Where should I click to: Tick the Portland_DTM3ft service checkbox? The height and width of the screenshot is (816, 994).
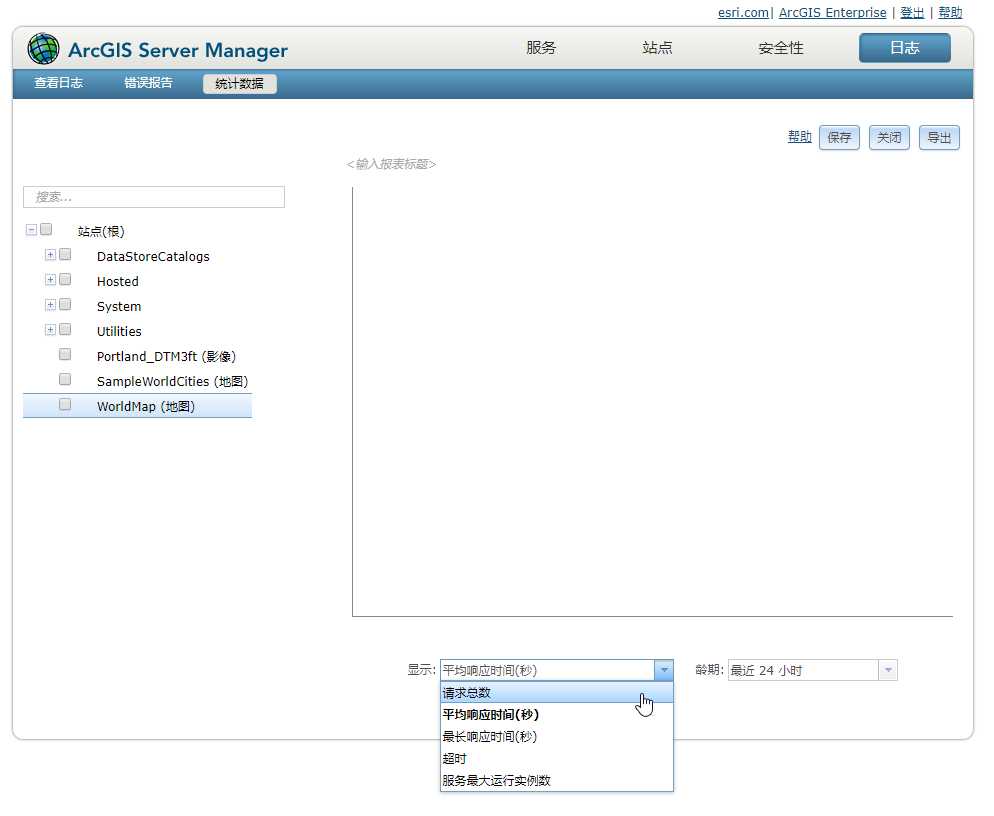(65, 354)
